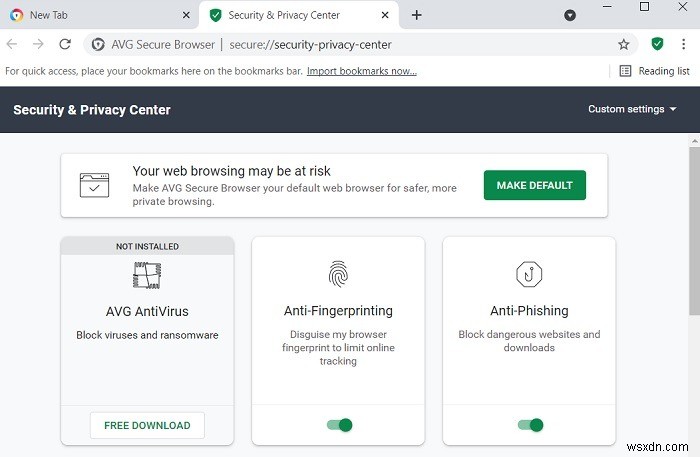This screenshot has width=700, height=457.
Task: Bookmark this page with the star icon
Action: (624, 44)
